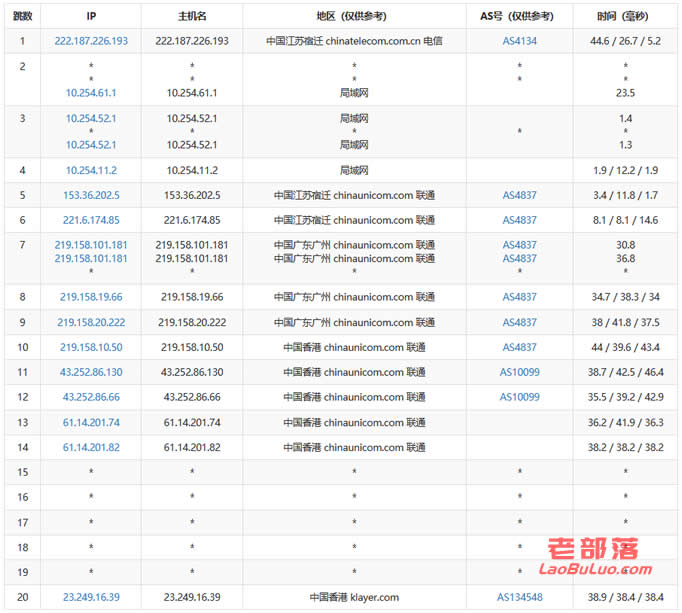This screenshot has height=613, width=682.
Task: Select time cell 38.9 / 38.4 / 38.4
Action: click(x=625, y=597)
